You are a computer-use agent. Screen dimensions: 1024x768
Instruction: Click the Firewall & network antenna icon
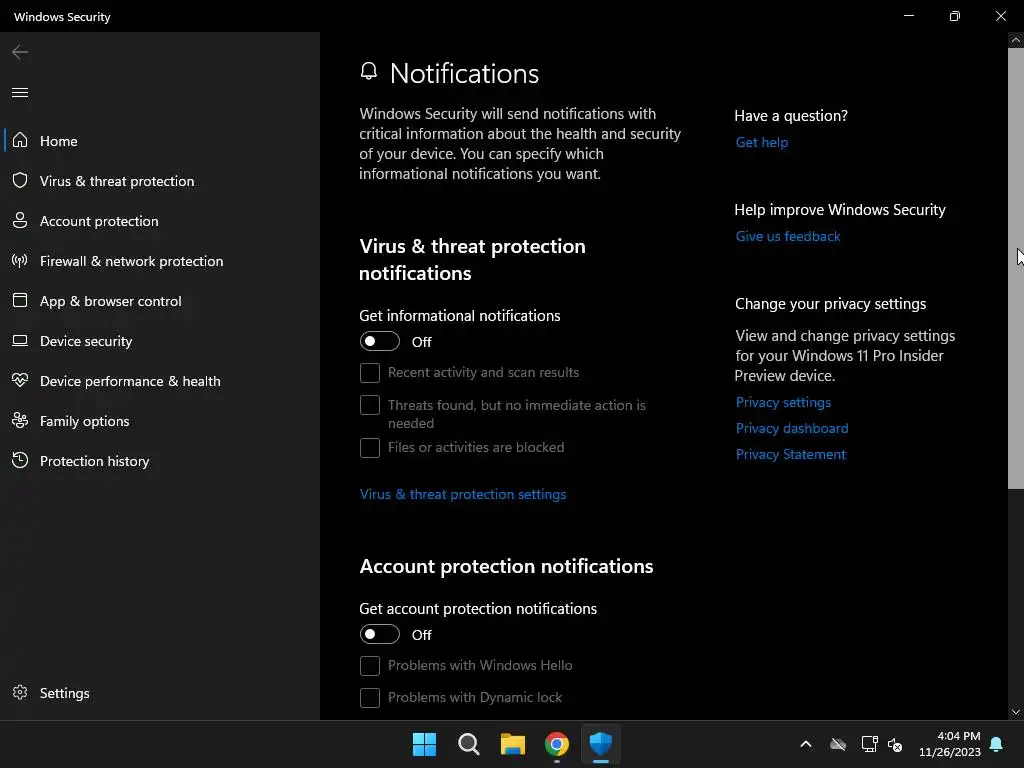click(20, 261)
